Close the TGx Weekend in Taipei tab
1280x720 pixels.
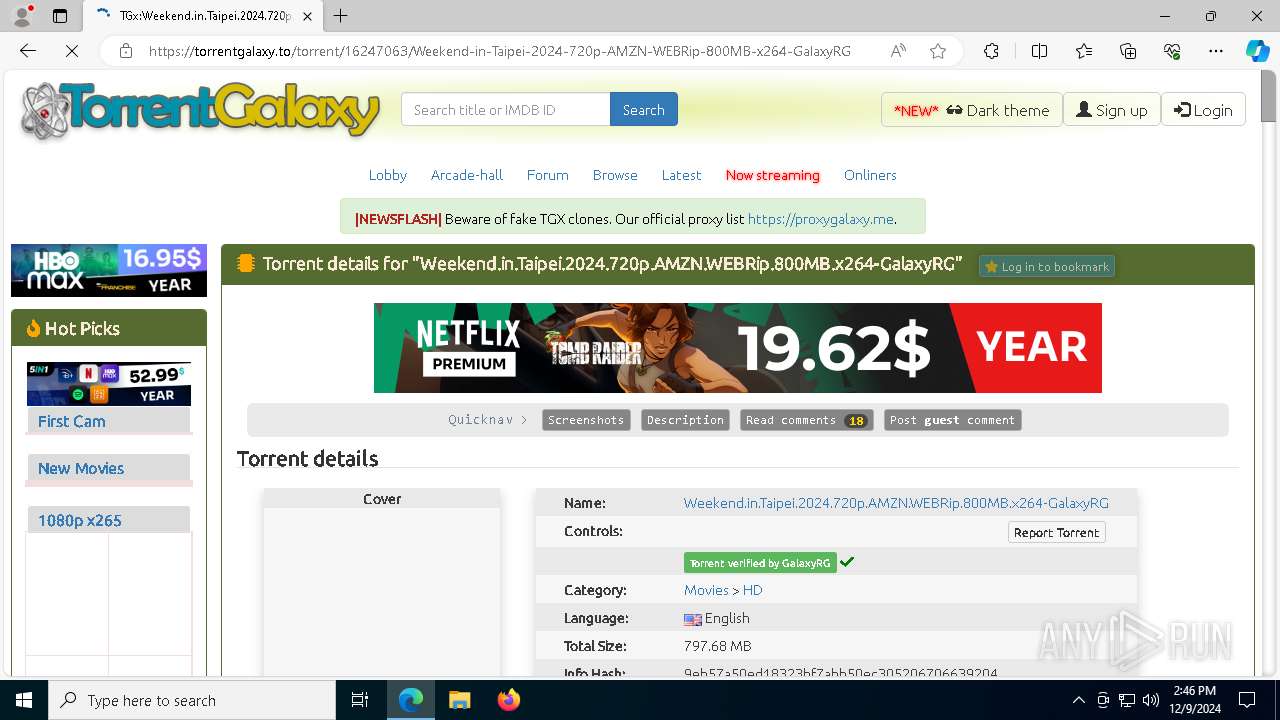click(x=307, y=16)
